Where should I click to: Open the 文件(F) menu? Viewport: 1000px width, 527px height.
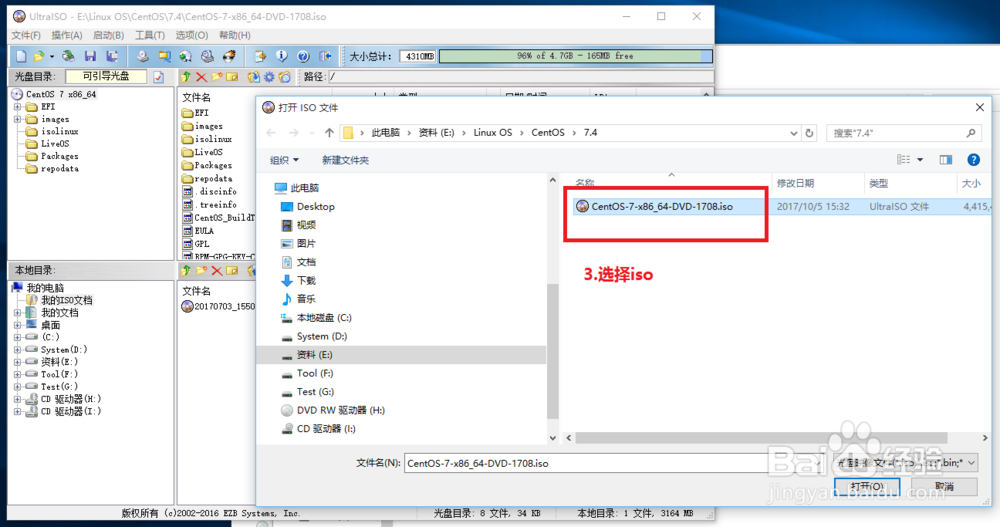point(26,36)
